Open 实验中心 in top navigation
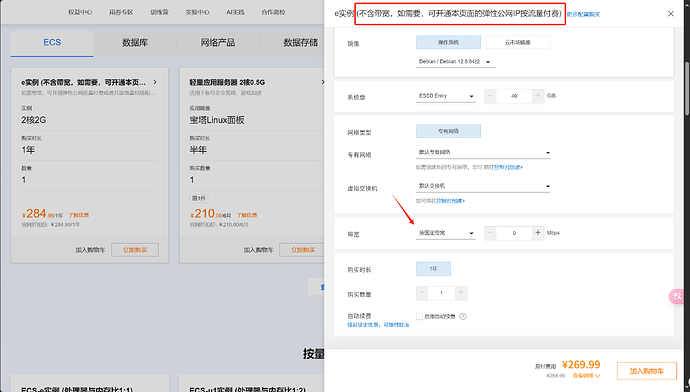Viewport: 690px width, 392px height. [197, 12]
